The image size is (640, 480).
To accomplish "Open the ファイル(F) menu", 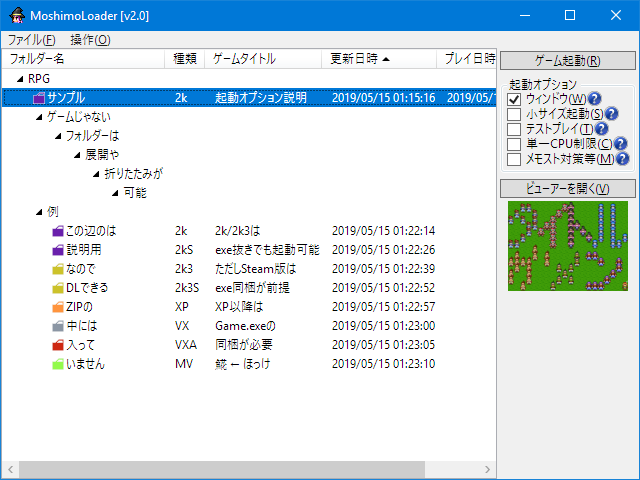I will coord(31,40).
